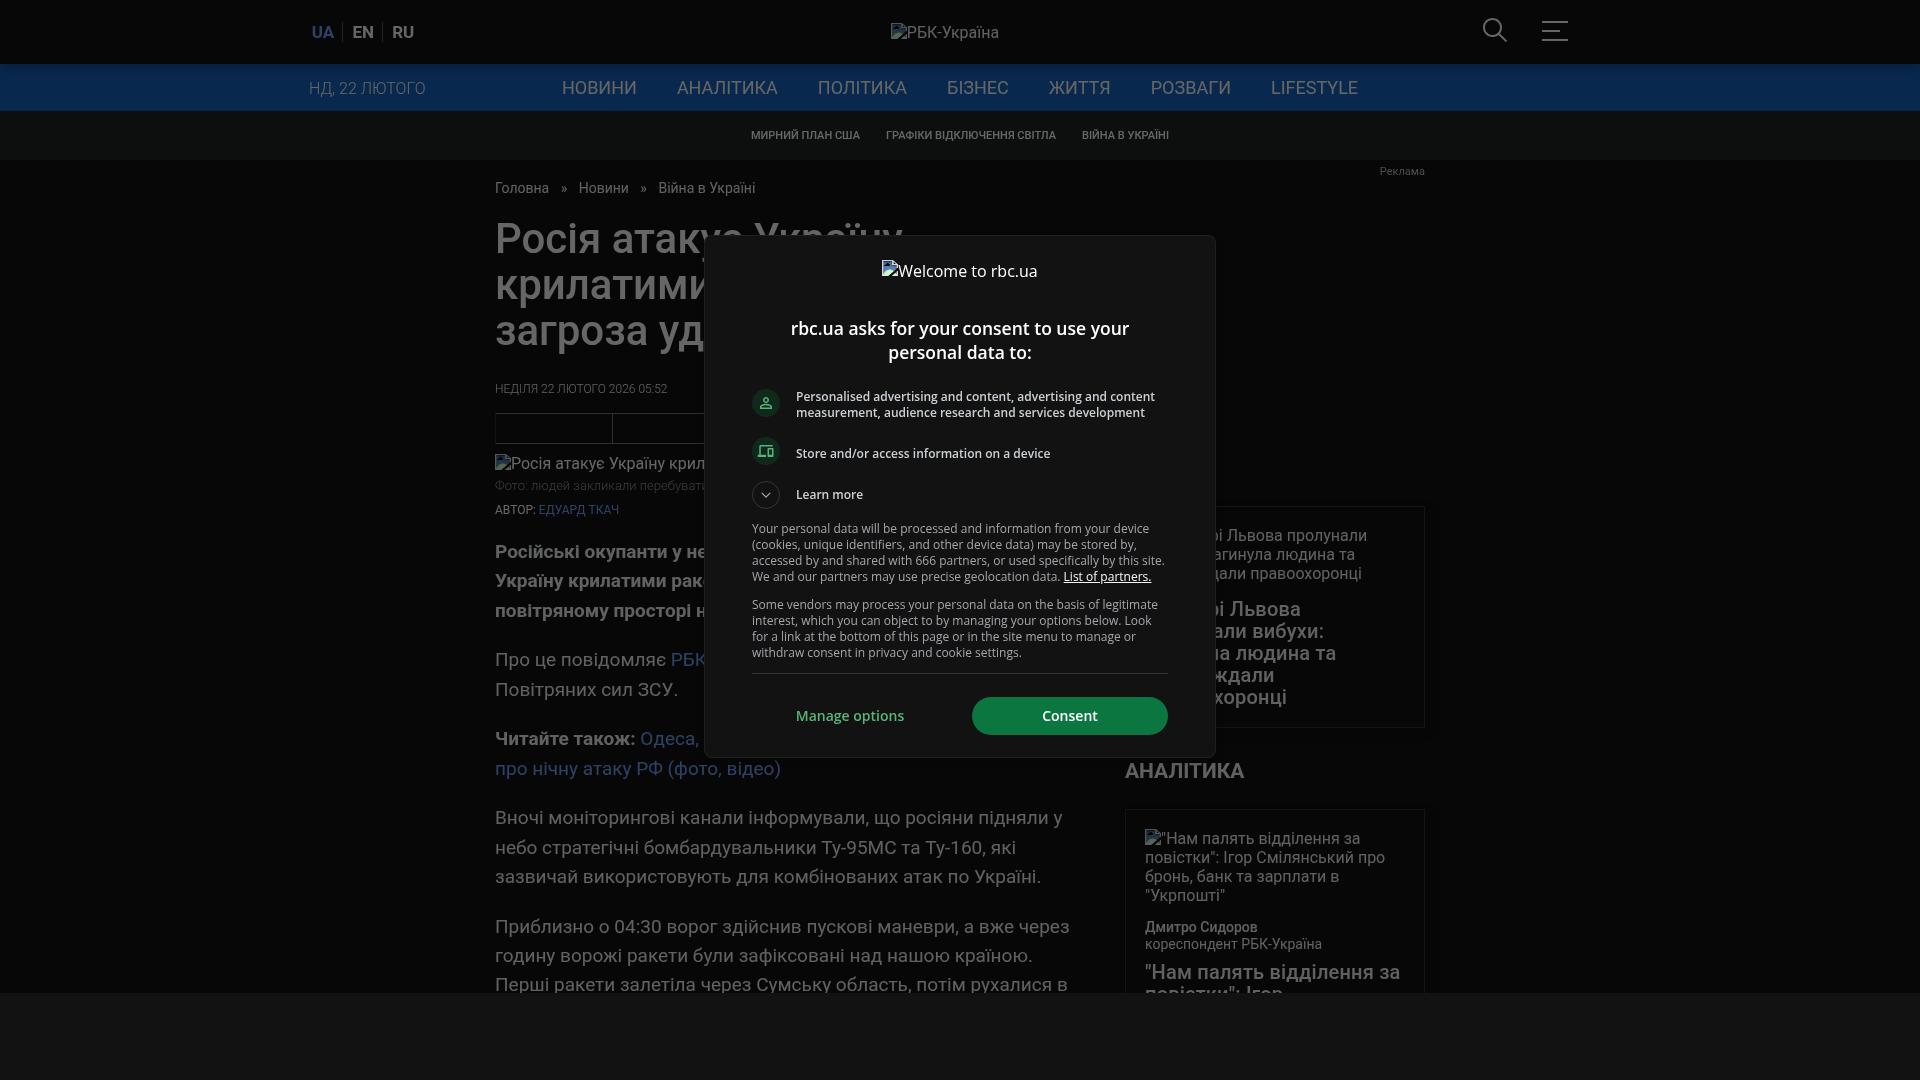Go to LIFESTYLE section
This screenshot has width=1920, height=1080.
pos(1314,88)
